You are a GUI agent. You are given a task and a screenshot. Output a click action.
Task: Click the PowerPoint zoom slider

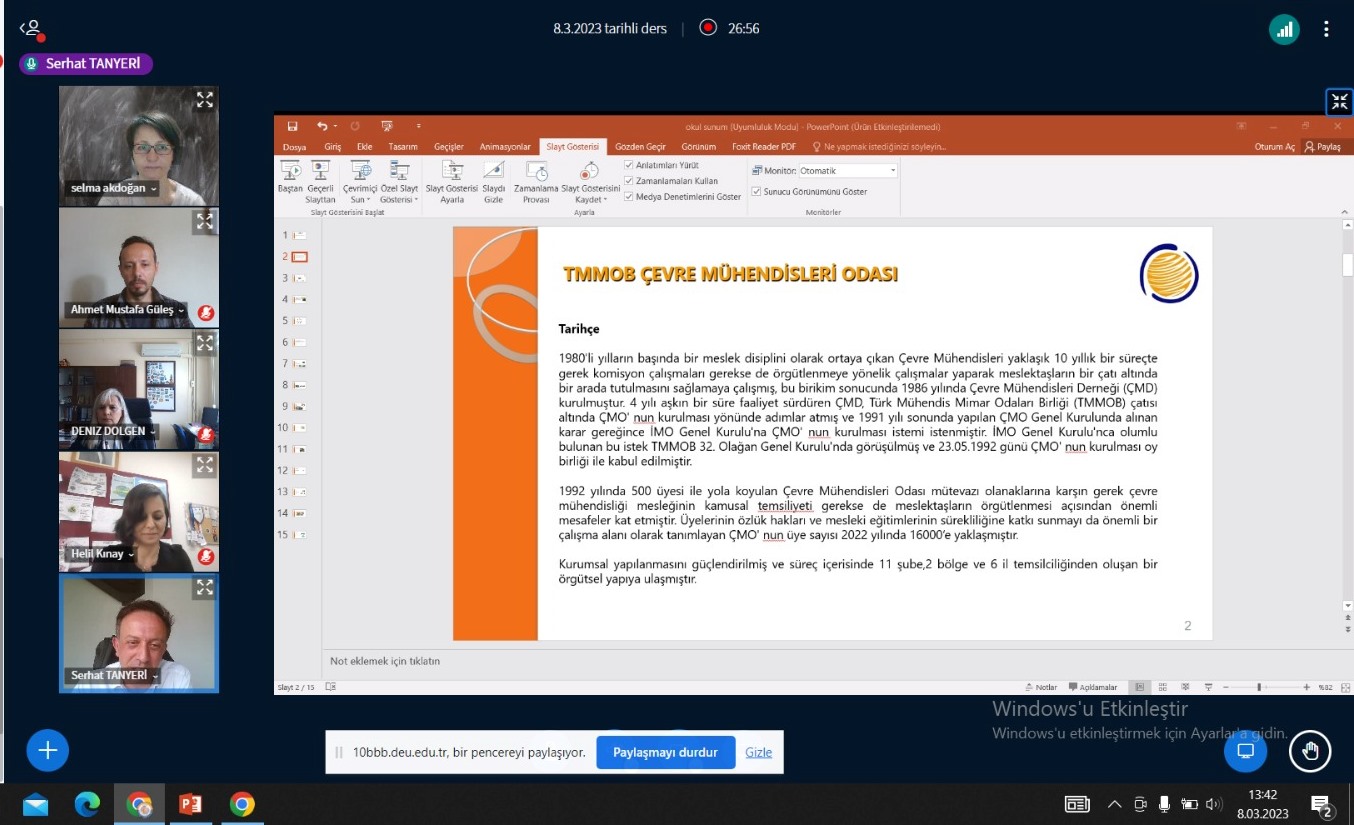pos(1259,687)
